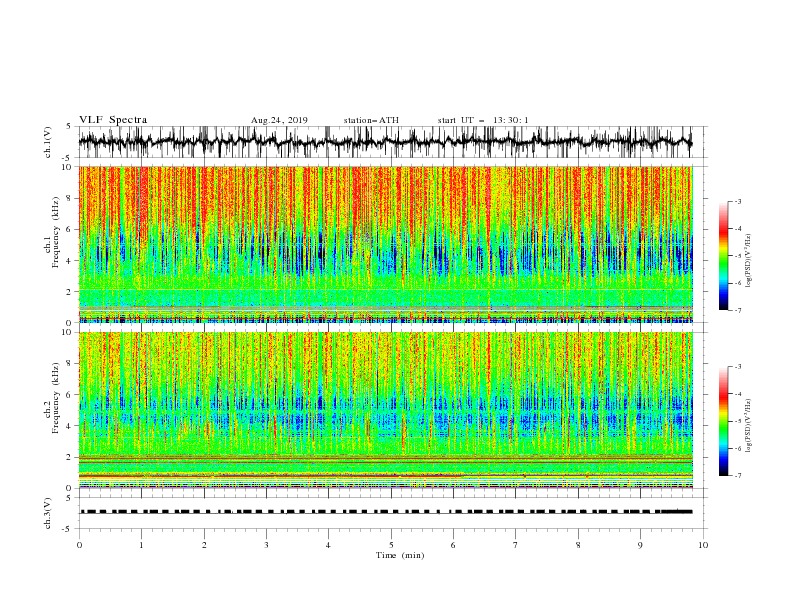The image size is (792, 612).
Task: Click the ch.2 spectrogram image
Action: coord(385,410)
